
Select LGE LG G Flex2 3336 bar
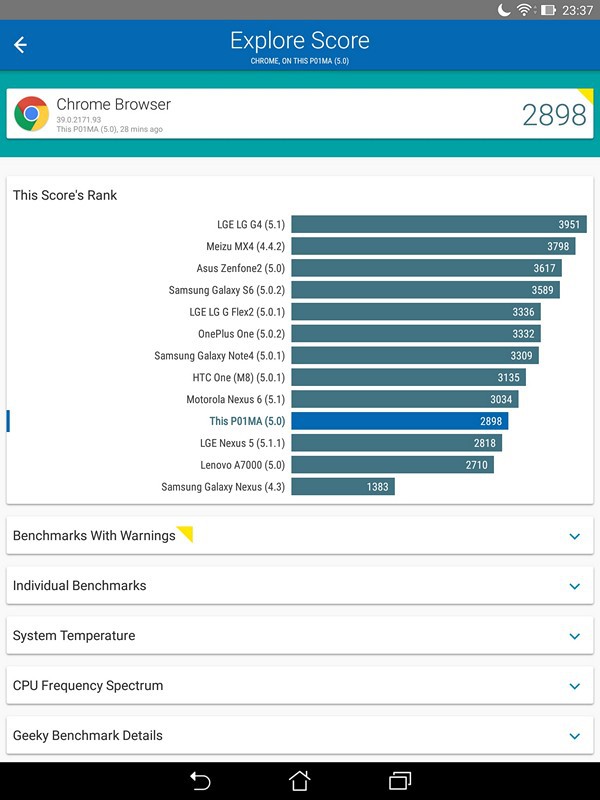point(416,312)
